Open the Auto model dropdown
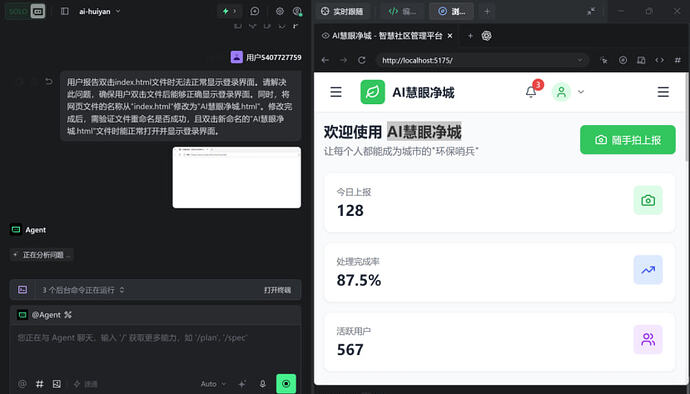Image resolution: width=690 pixels, height=394 pixels. coord(213,384)
